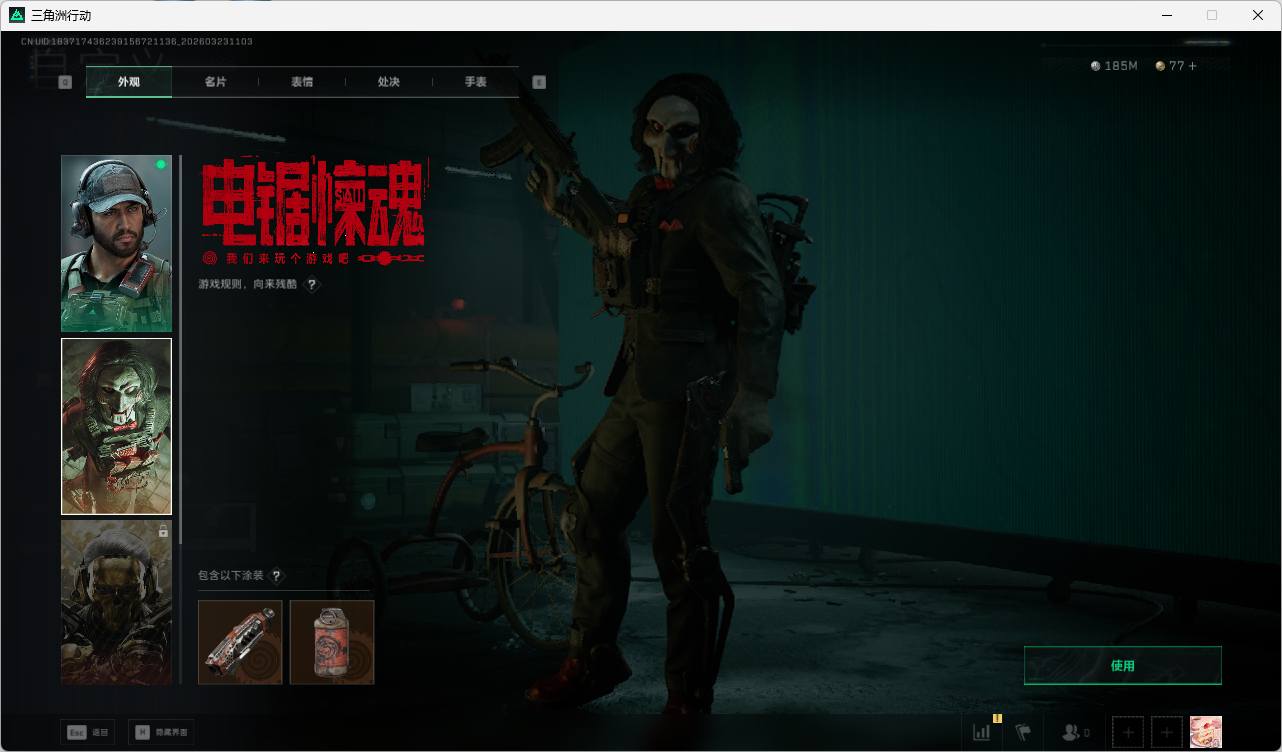
Task: Select the bearded operator default skin thumbnail
Action: coord(116,243)
